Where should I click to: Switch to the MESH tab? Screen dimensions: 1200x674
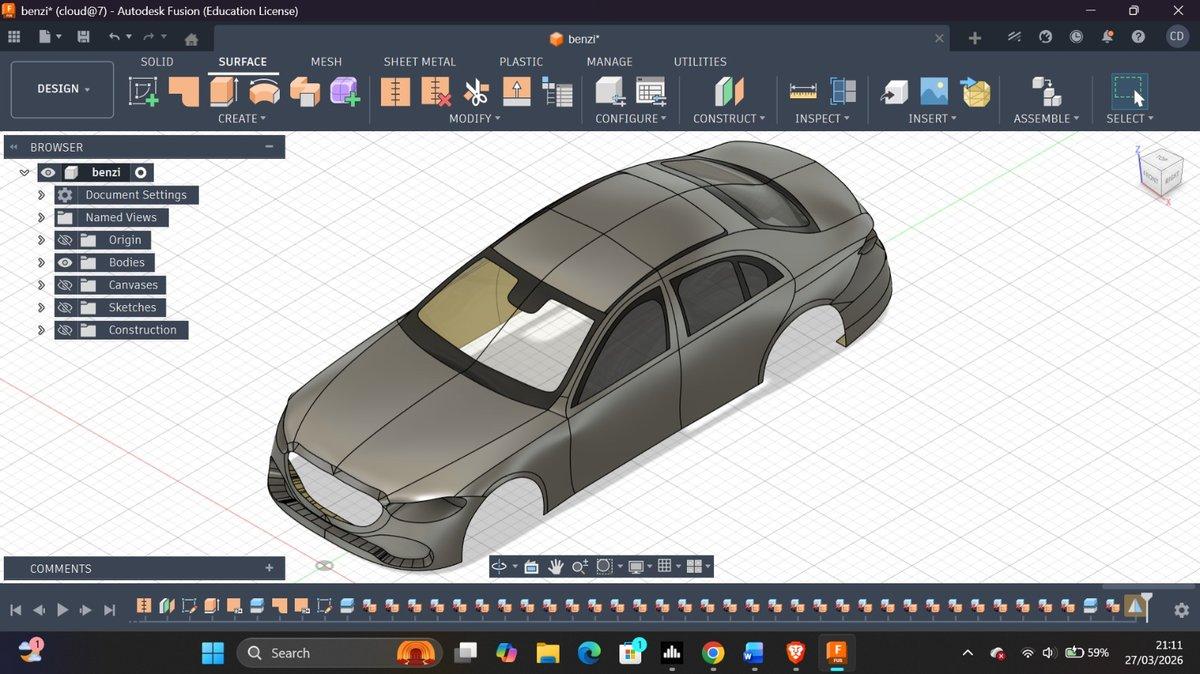coord(326,61)
